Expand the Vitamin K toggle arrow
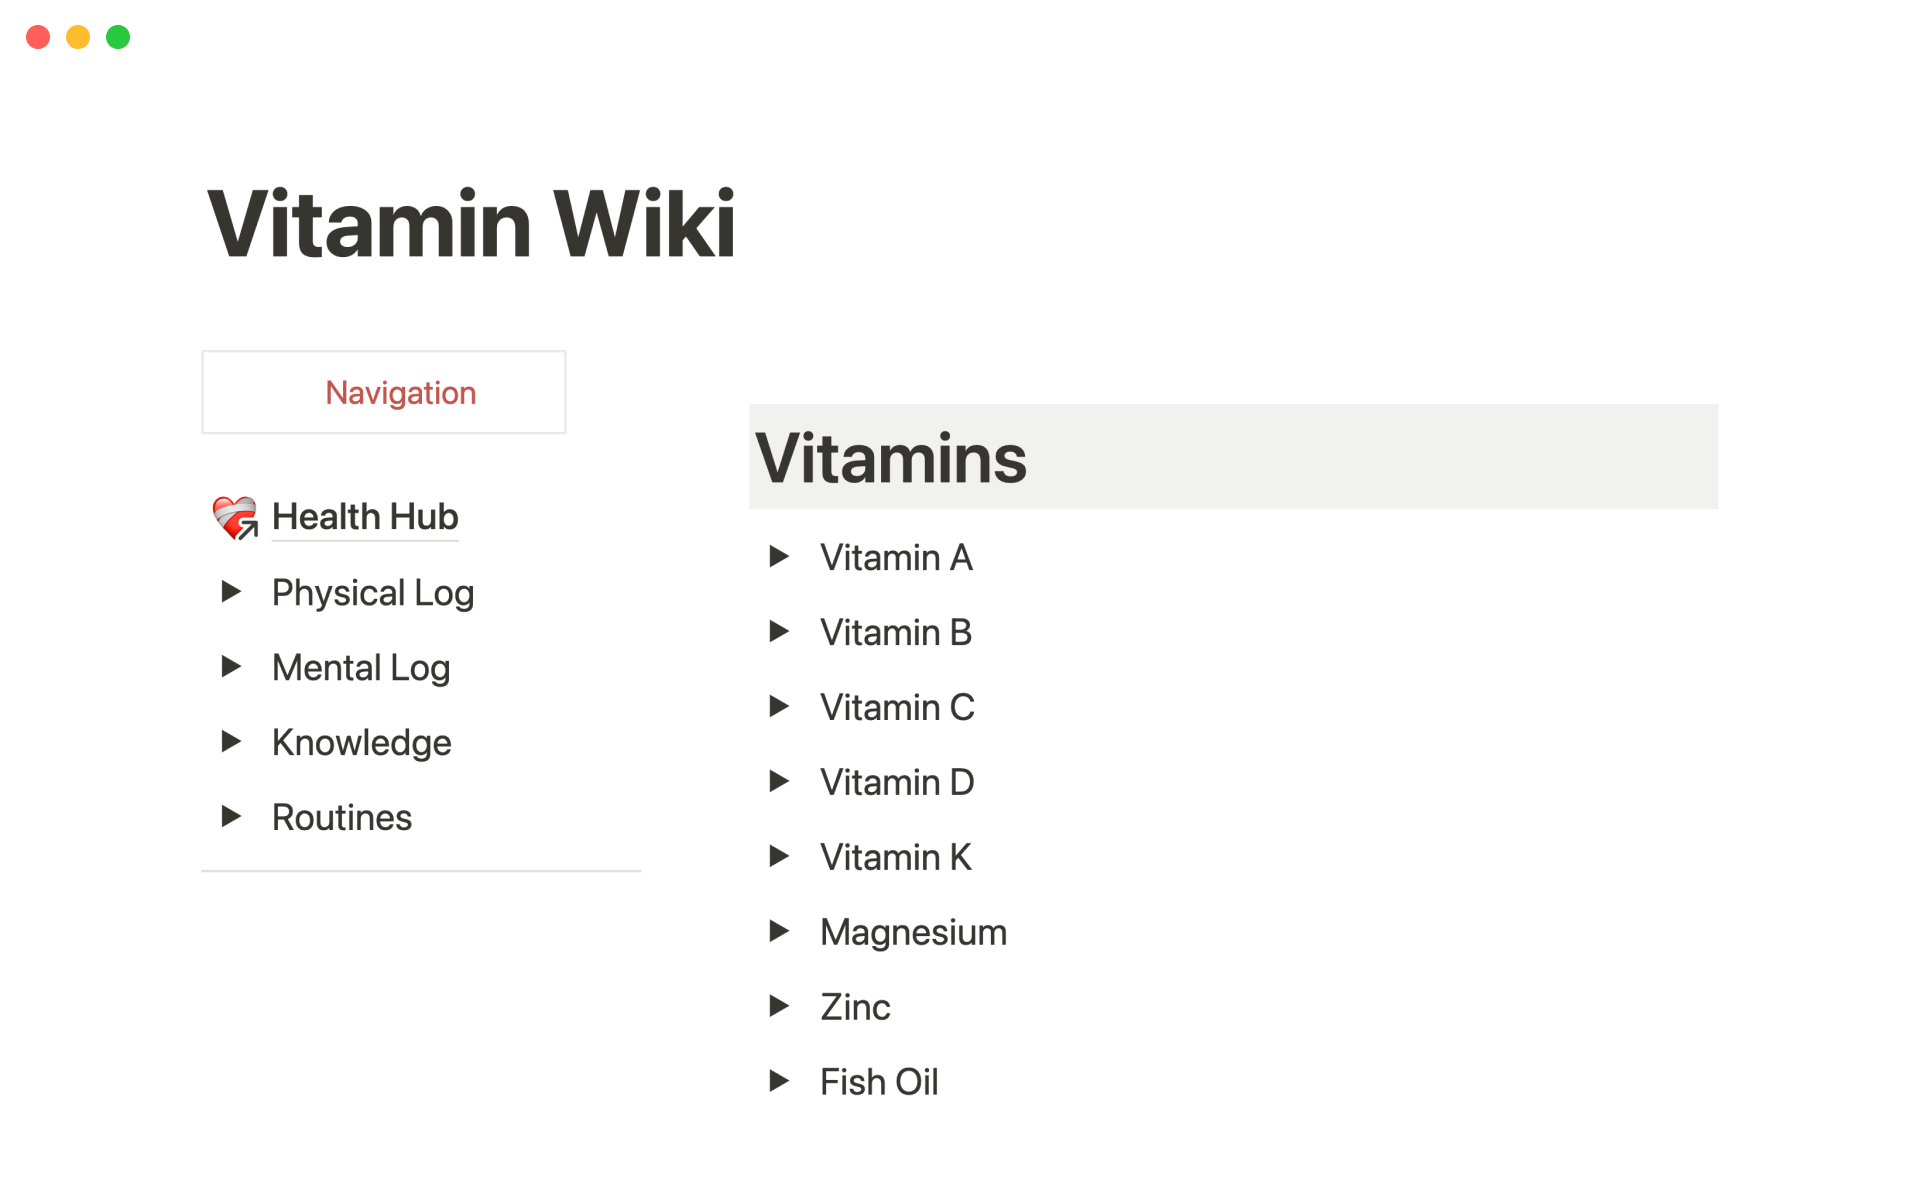This screenshot has height=1200, width=1920. 779,857
